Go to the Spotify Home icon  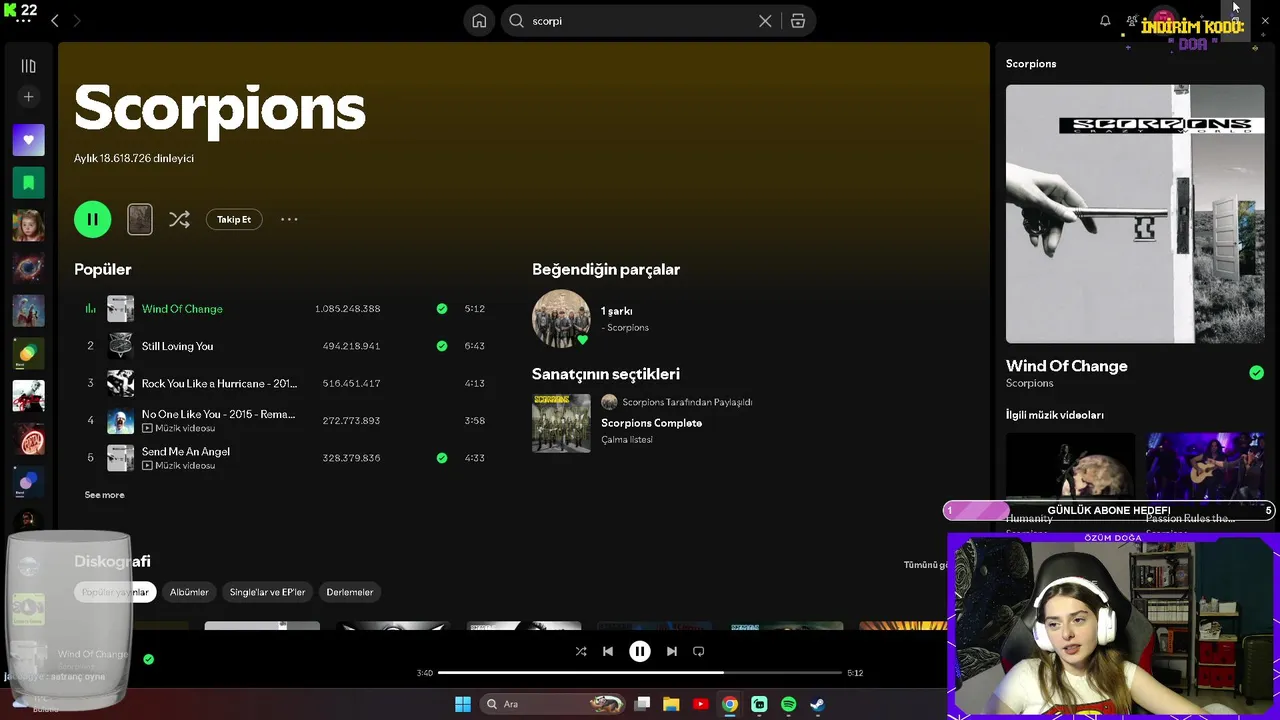tap(479, 21)
